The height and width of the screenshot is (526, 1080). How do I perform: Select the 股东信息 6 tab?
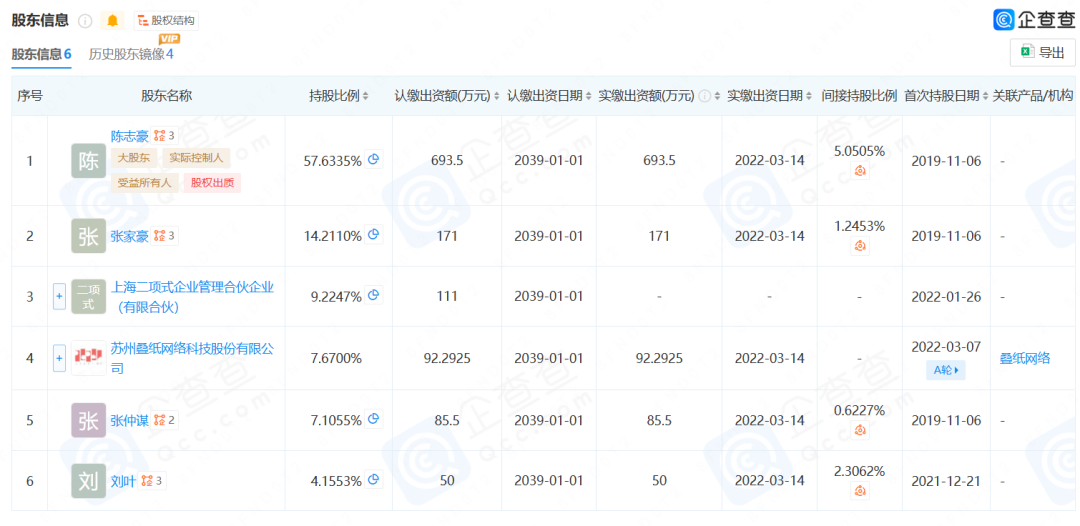coord(41,54)
